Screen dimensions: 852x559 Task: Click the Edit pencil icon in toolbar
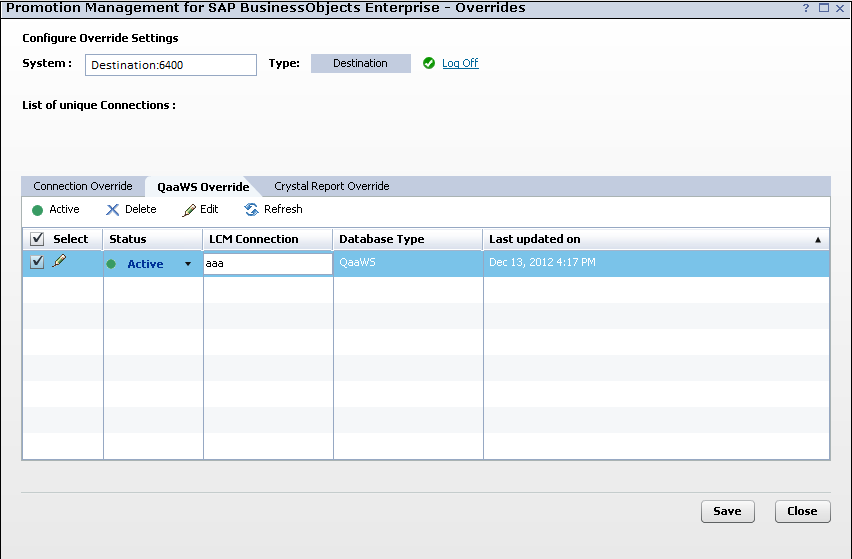189,210
